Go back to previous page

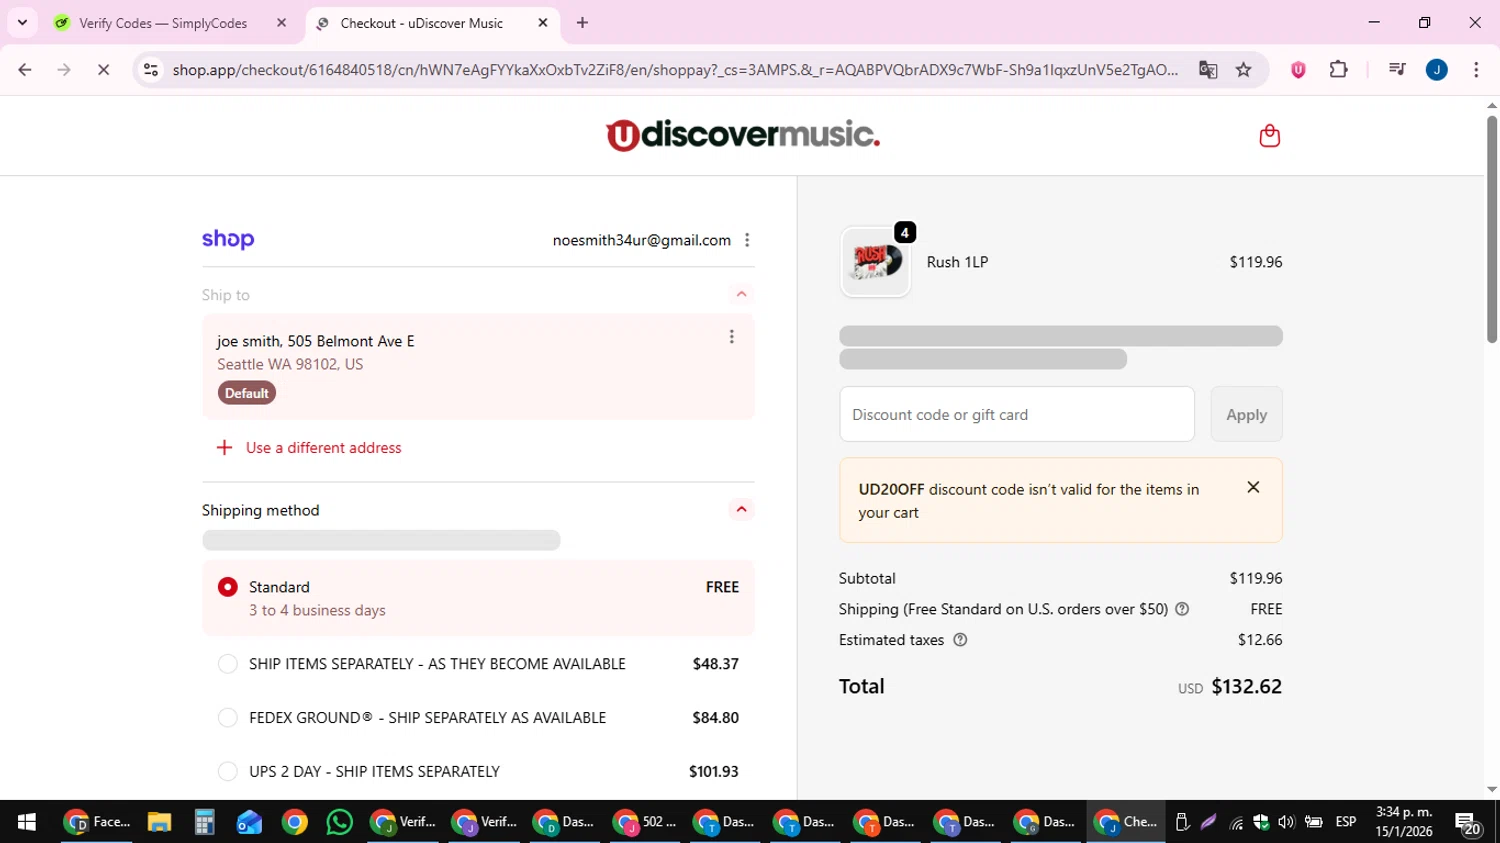pyautogui.click(x=25, y=70)
